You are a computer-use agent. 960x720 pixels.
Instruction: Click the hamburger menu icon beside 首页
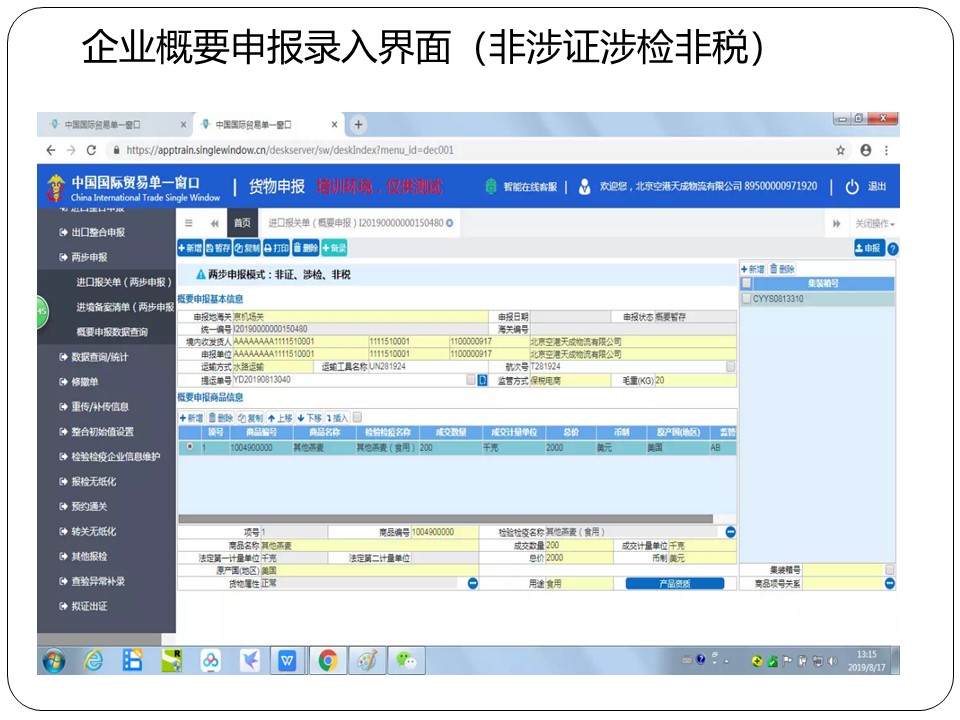coord(189,223)
